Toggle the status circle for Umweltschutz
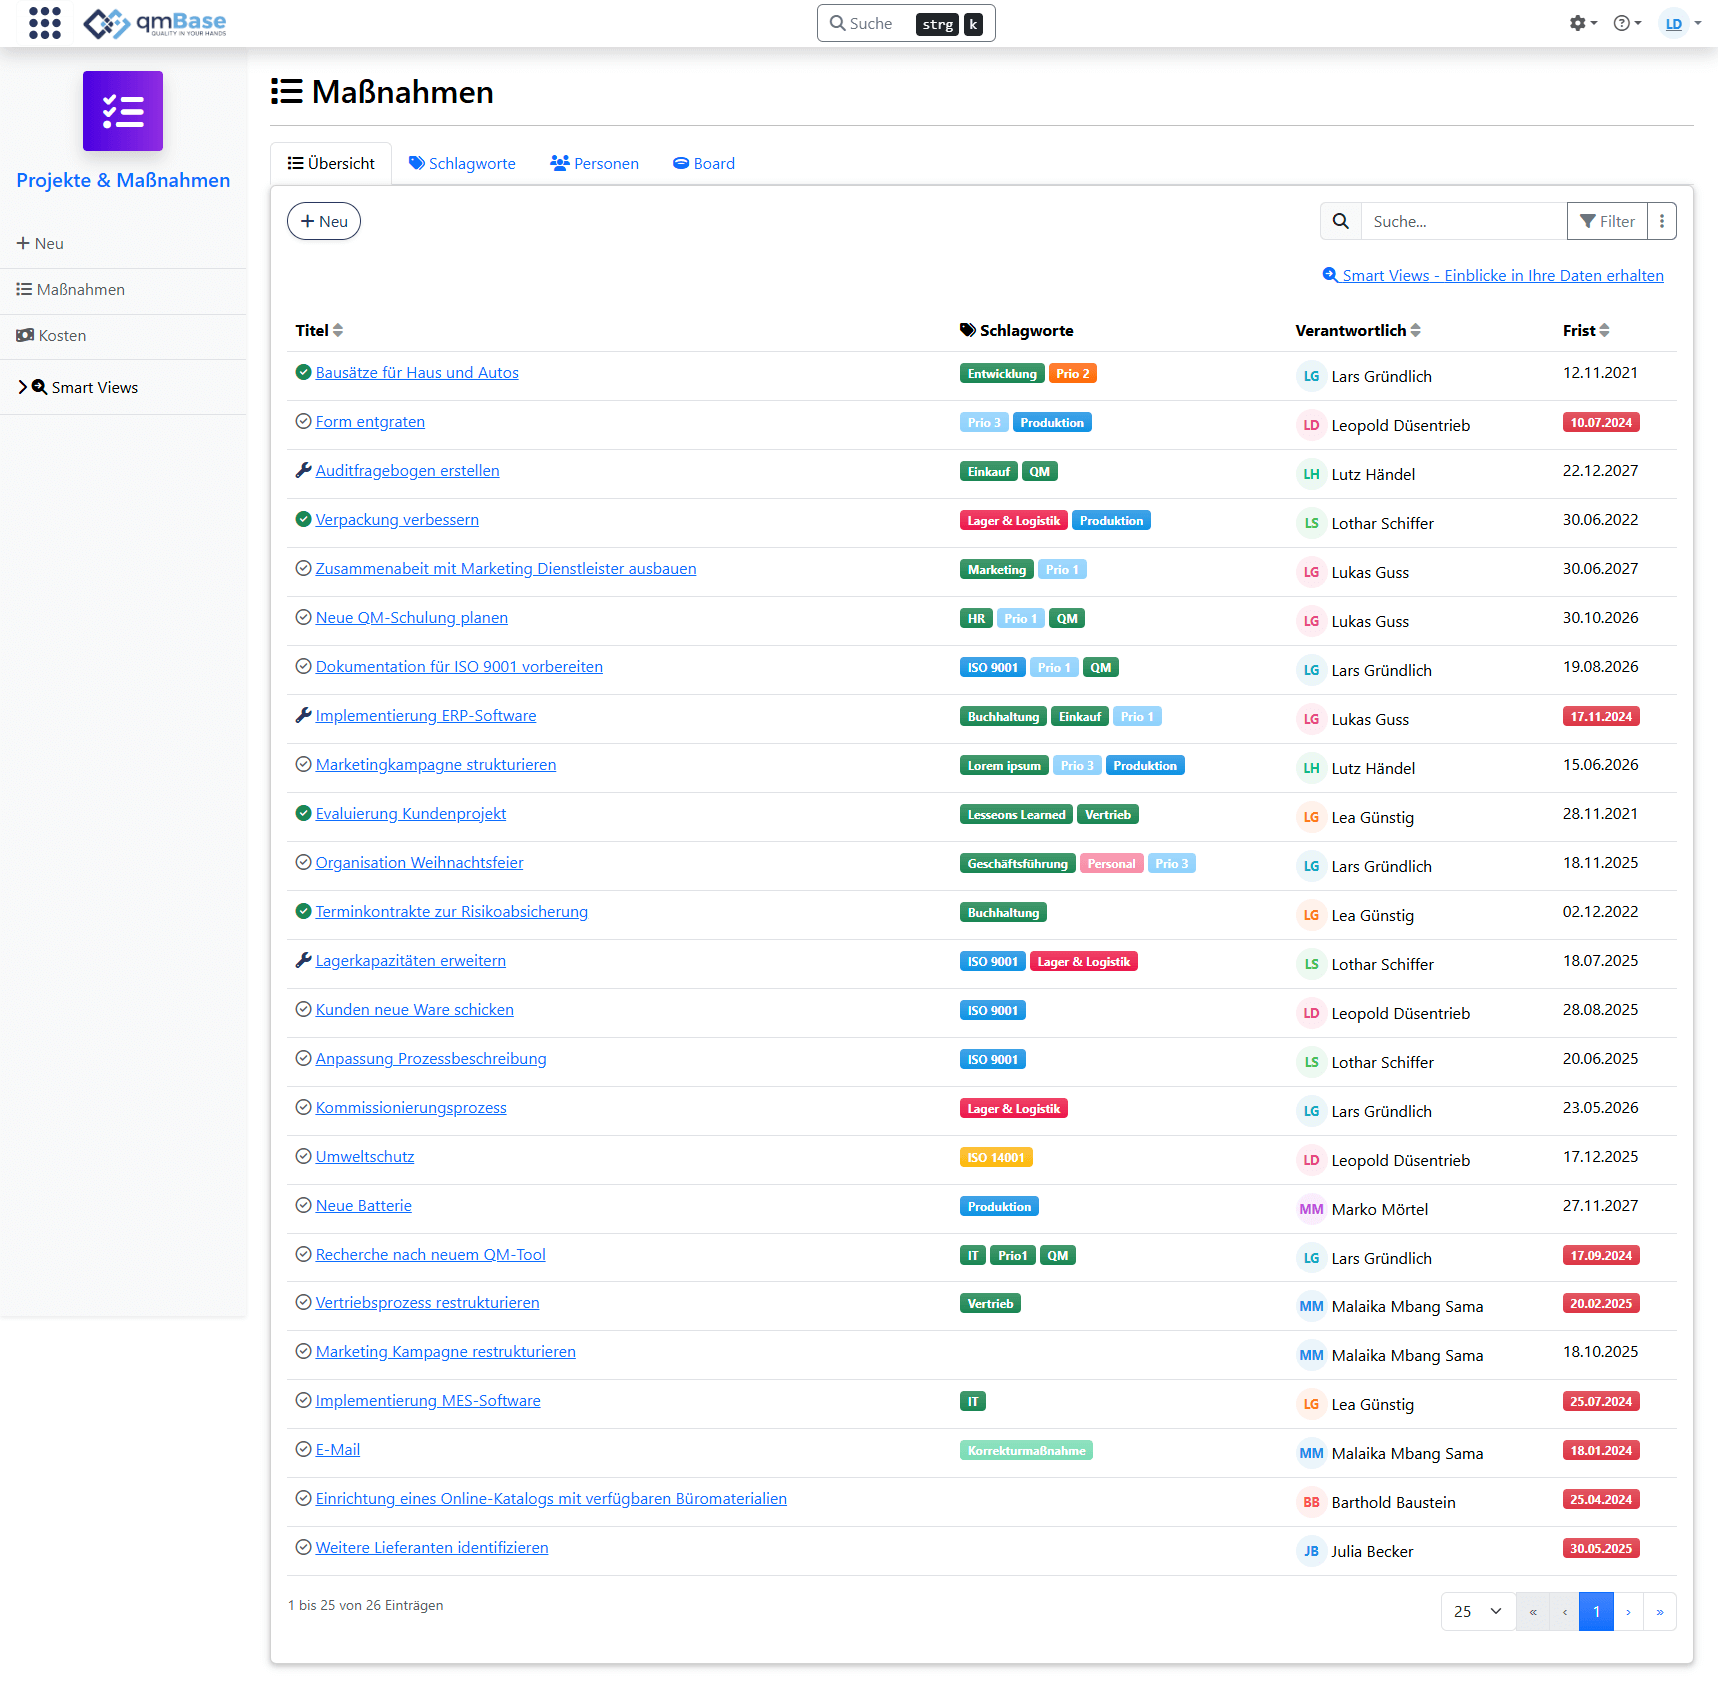The height and width of the screenshot is (1705, 1718). 303,1156
